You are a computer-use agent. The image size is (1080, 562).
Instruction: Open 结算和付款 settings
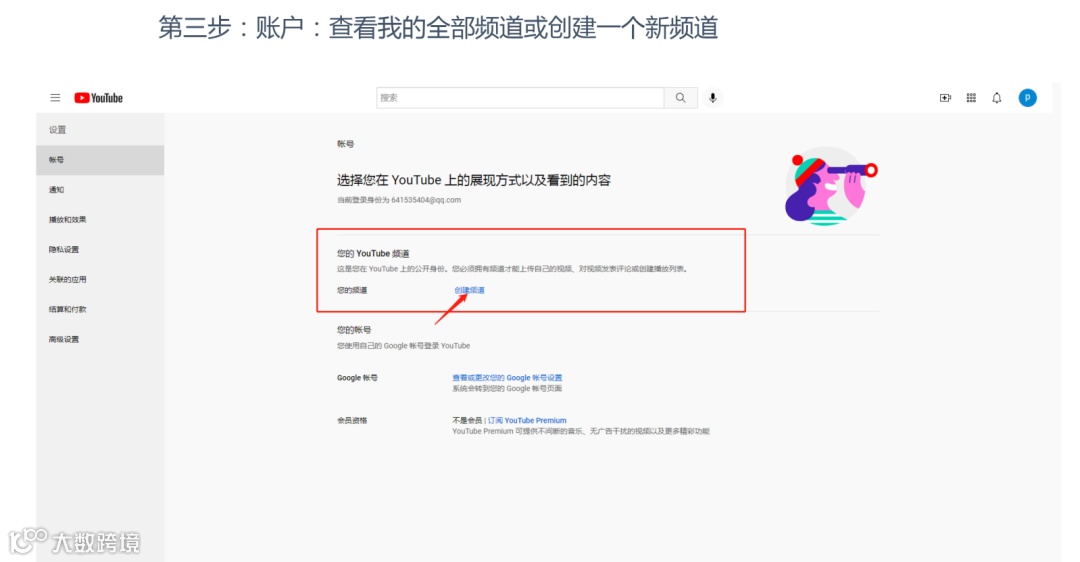100,309
